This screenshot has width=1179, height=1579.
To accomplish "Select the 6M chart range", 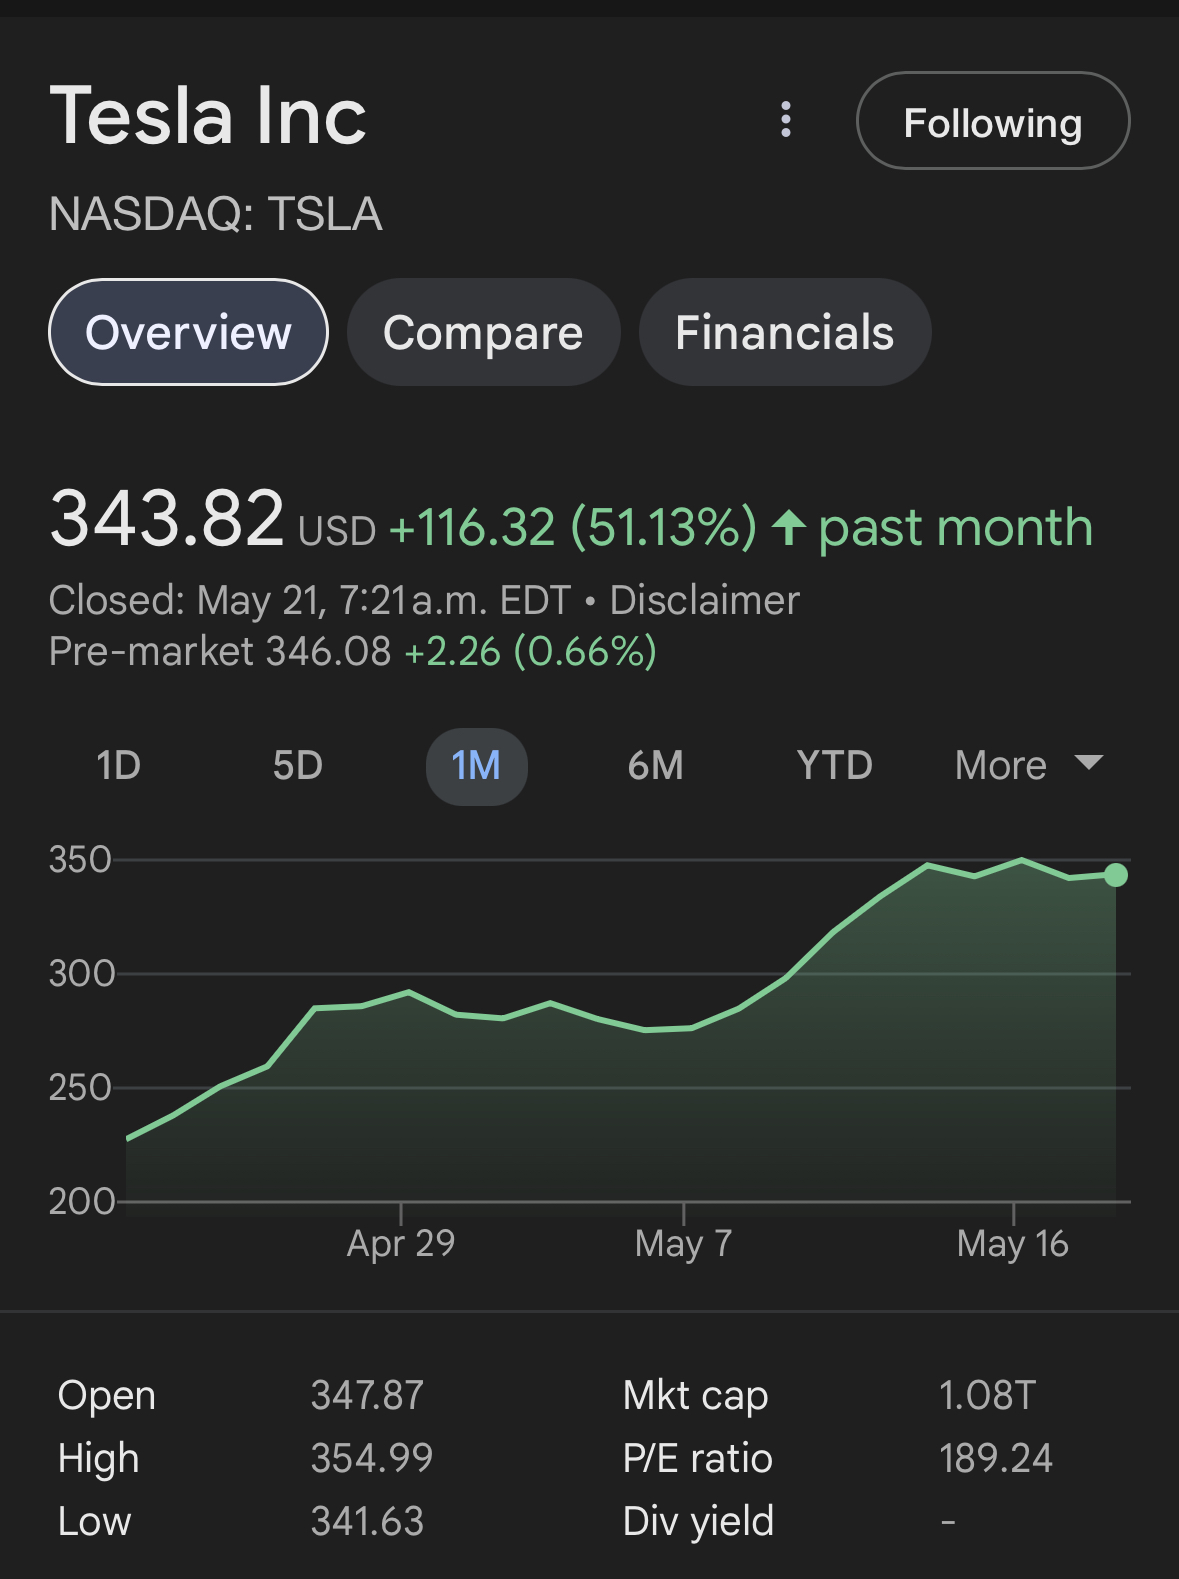I will tap(655, 766).
